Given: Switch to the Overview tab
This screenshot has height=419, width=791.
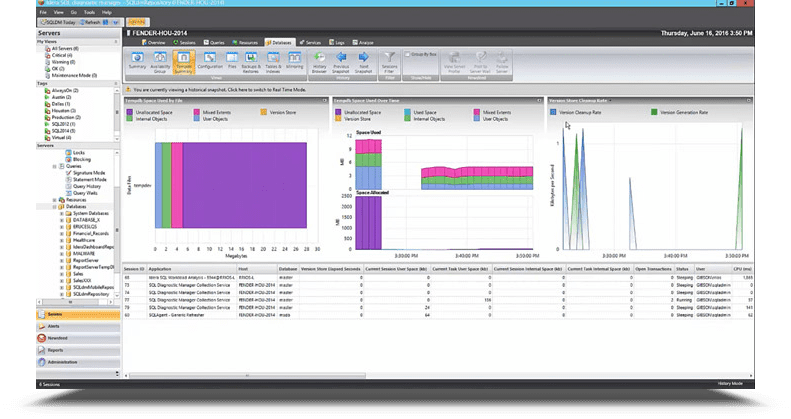Looking at the screenshot, I should pos(154,42).
